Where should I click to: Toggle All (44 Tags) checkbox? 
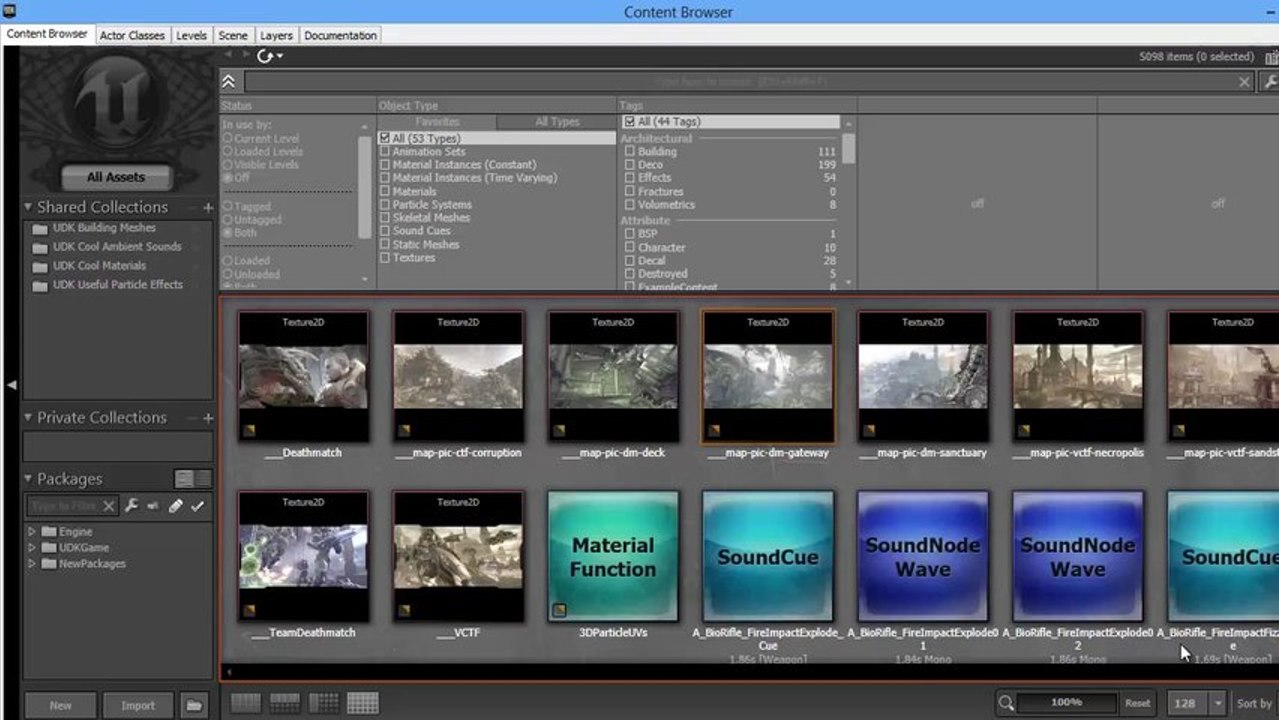click(630, 122)
